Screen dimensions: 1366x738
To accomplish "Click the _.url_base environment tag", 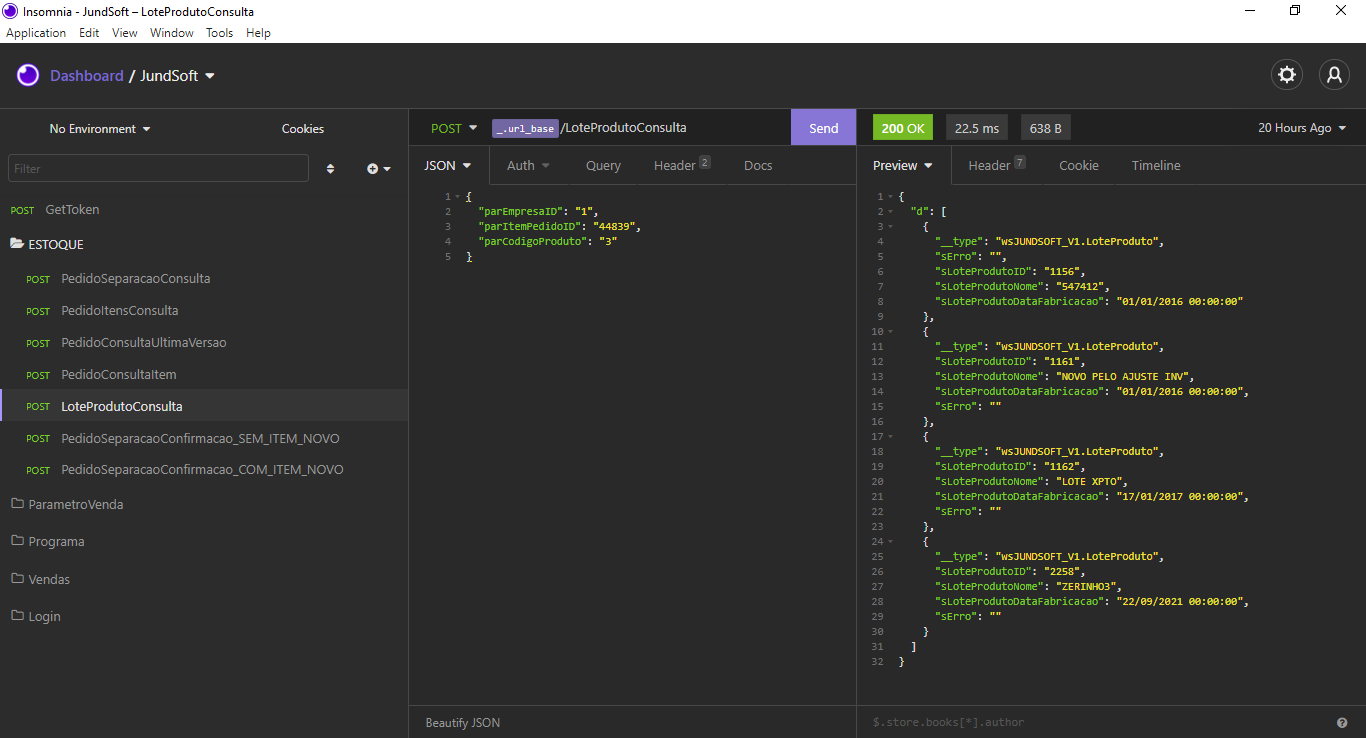I will coord(524,128).
